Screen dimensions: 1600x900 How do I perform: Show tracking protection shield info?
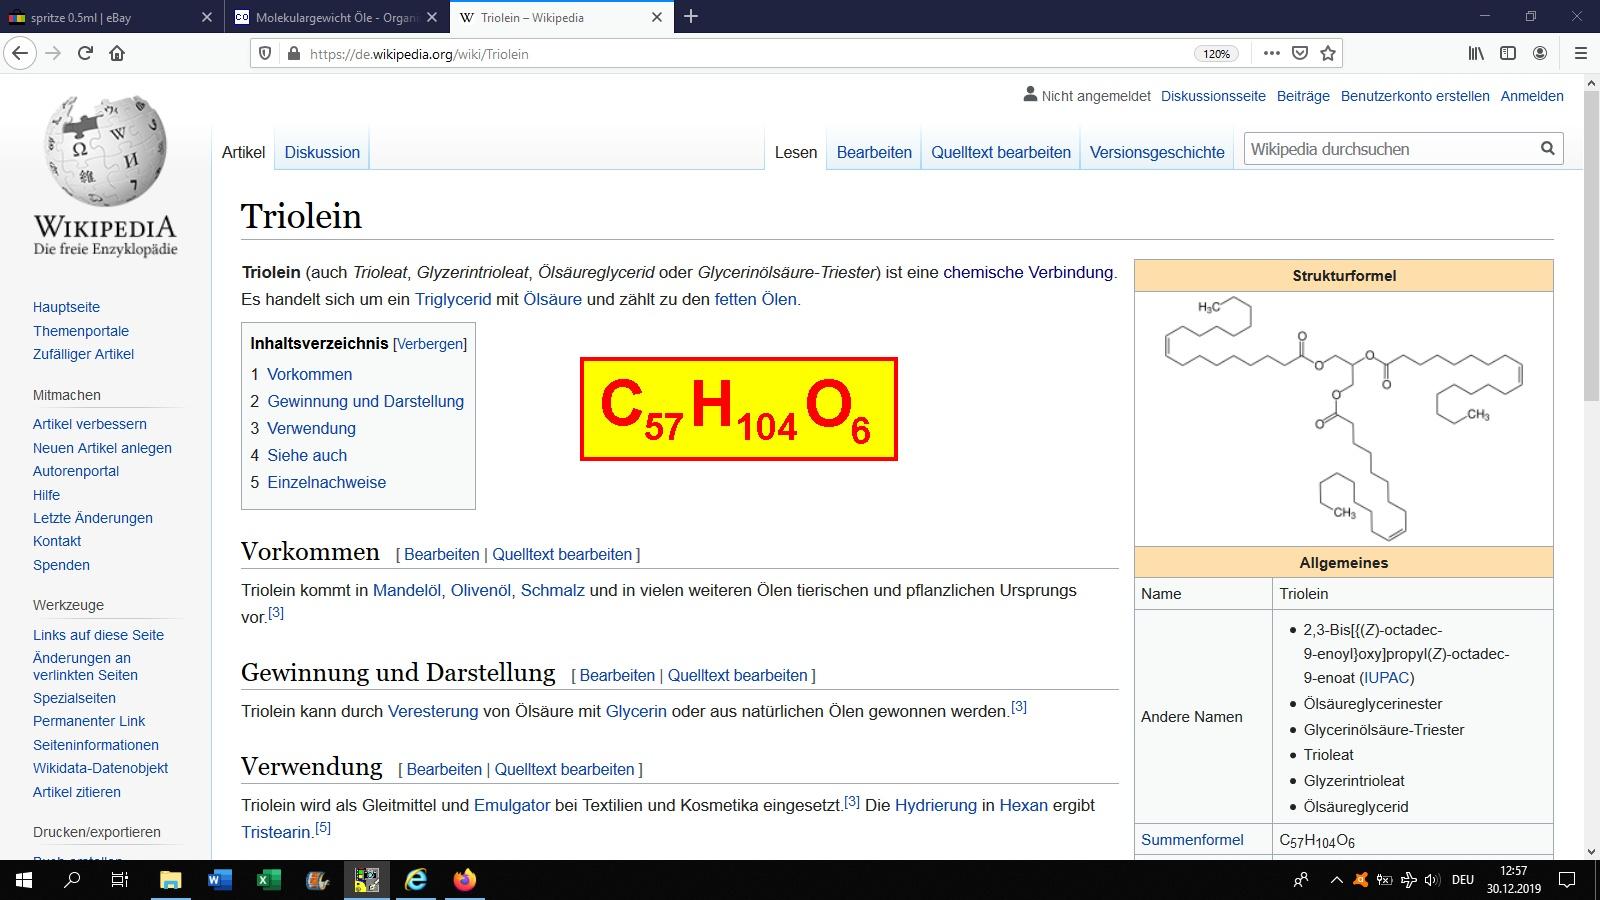pyautogui.click(x=265, y=53)
